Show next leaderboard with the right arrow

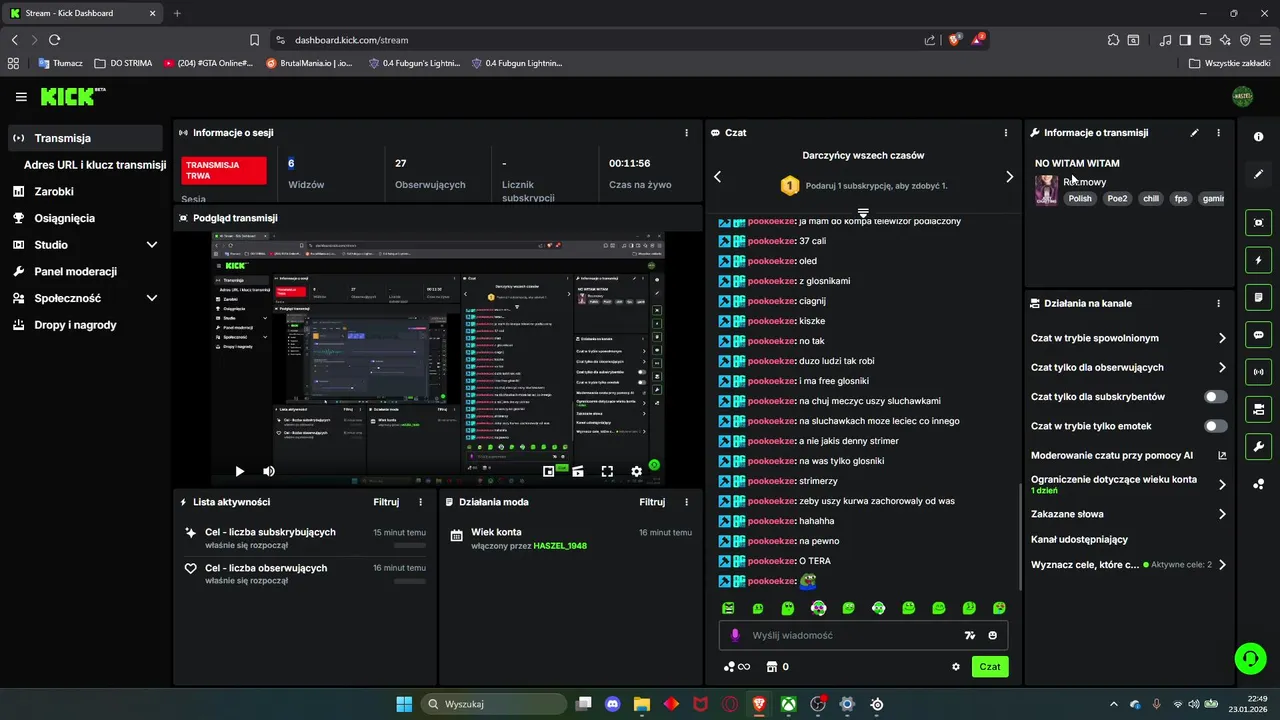(1009, 177)
